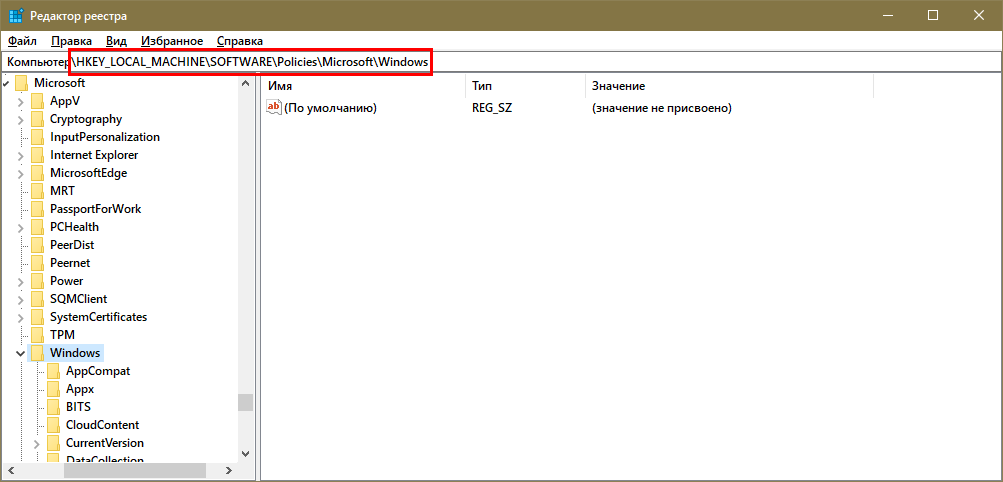Screen dimensions: 1003x482
Task: Collapse the Microsoft key node
Action: pos(6,83)
